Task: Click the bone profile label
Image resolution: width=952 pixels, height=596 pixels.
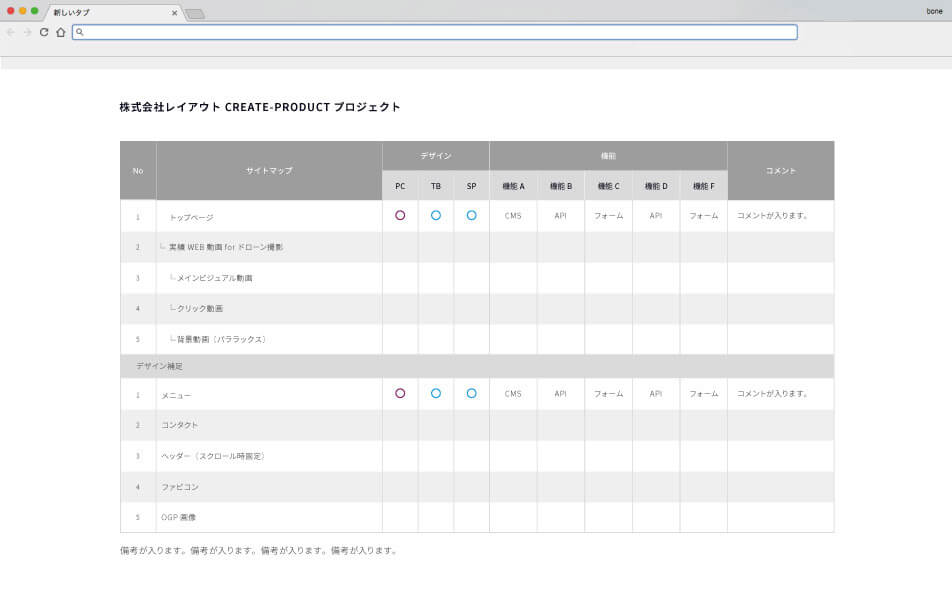Action: pos(934,12)
